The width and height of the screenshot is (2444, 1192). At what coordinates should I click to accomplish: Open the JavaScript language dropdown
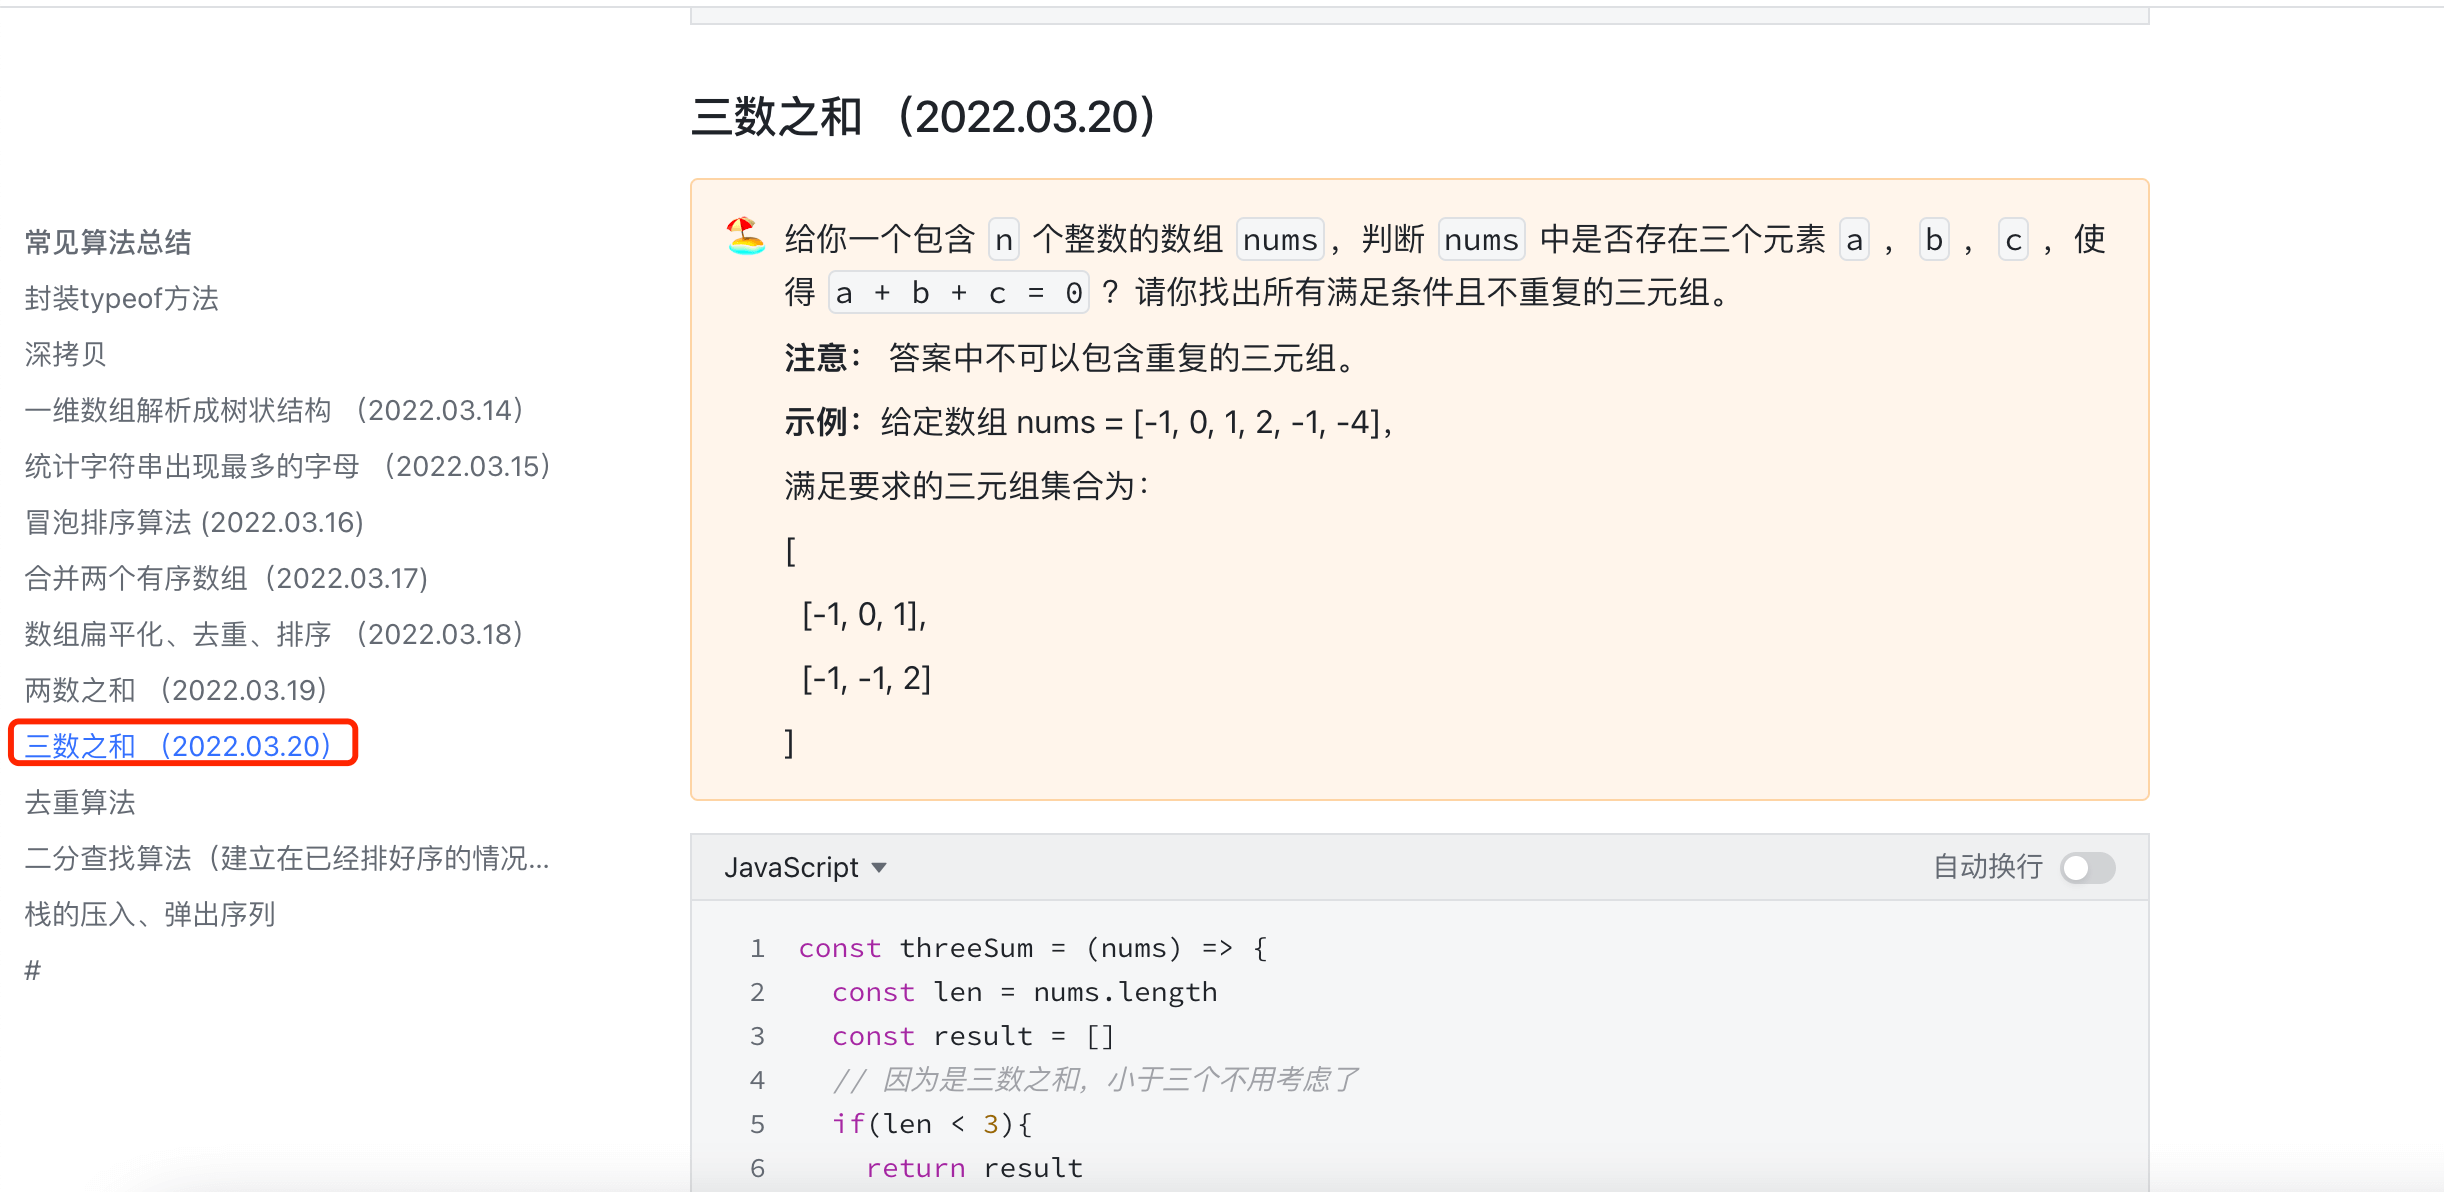click(805, 867)
